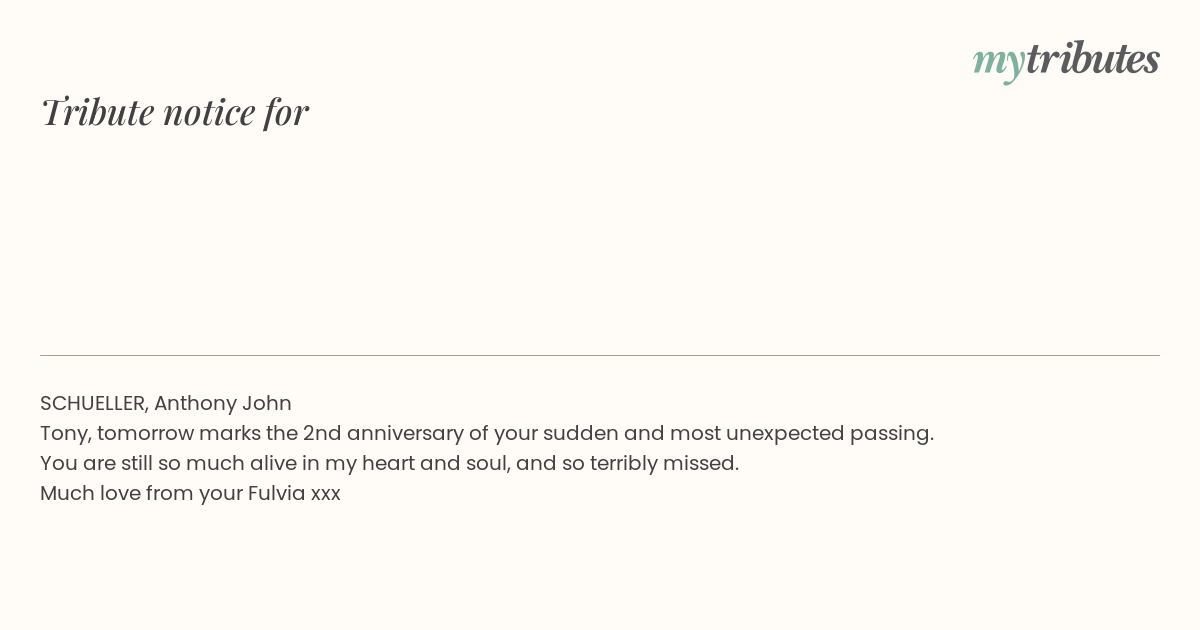The width and height of the screenshot is (1200, 630).
Task: Click the word "for" in the heading
Action: [x=286, y=112]
